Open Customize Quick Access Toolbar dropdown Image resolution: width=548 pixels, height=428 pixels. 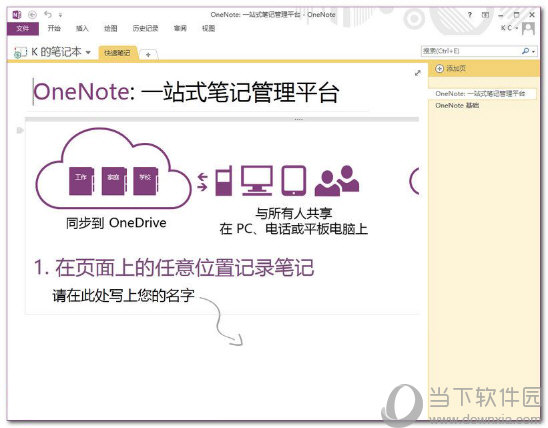tap(60, 15)
